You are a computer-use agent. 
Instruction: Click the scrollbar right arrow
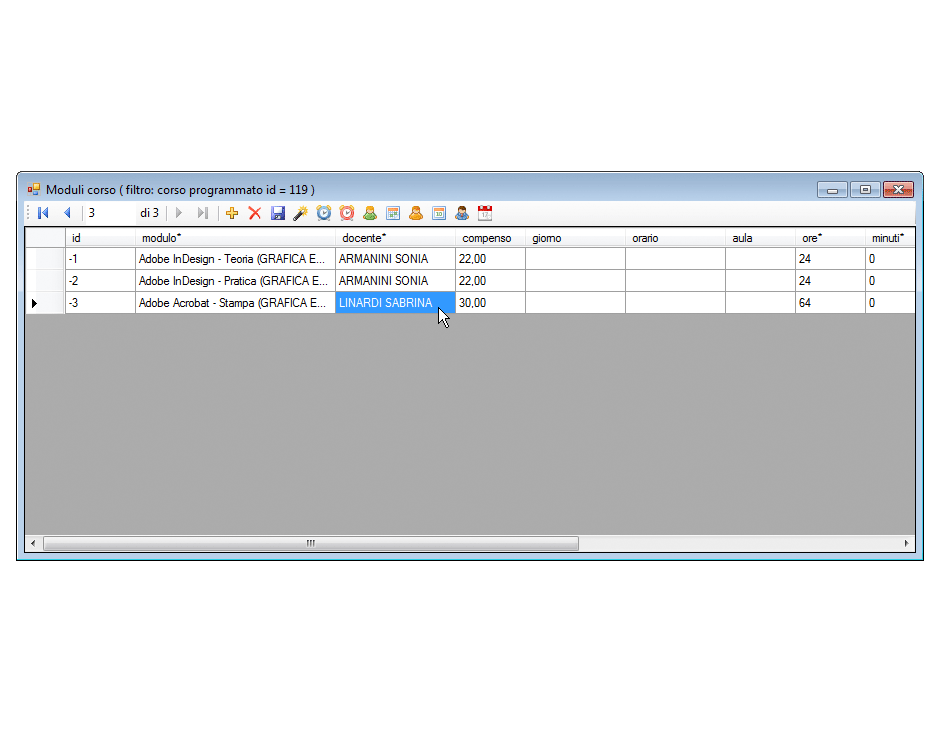point(906,543)
